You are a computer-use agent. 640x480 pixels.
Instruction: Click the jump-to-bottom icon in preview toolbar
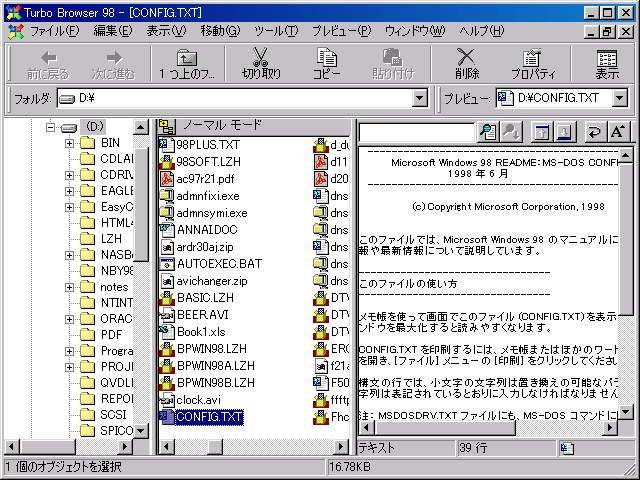(x=564, y=131)
